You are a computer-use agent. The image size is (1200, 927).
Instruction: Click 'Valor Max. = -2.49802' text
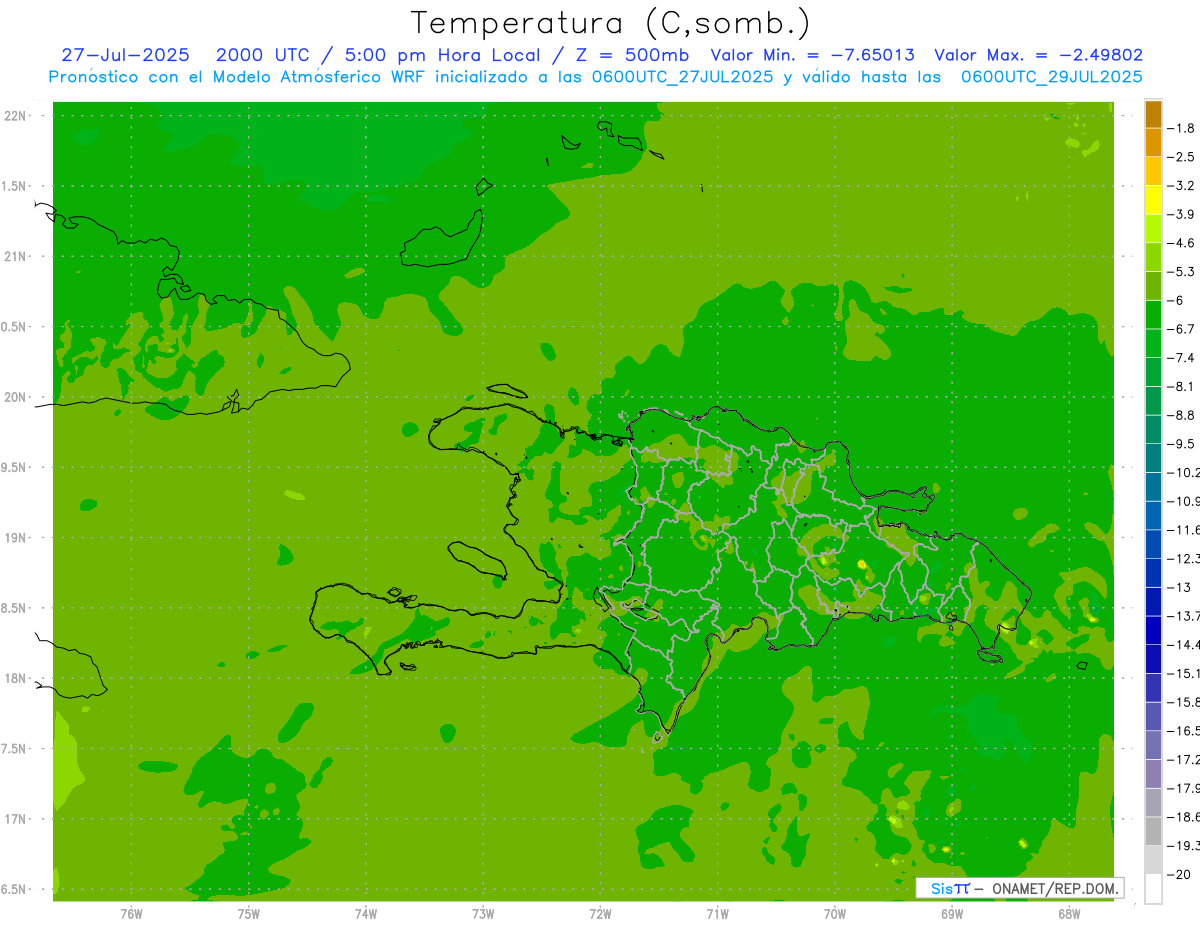click(x=1038, y=55)
